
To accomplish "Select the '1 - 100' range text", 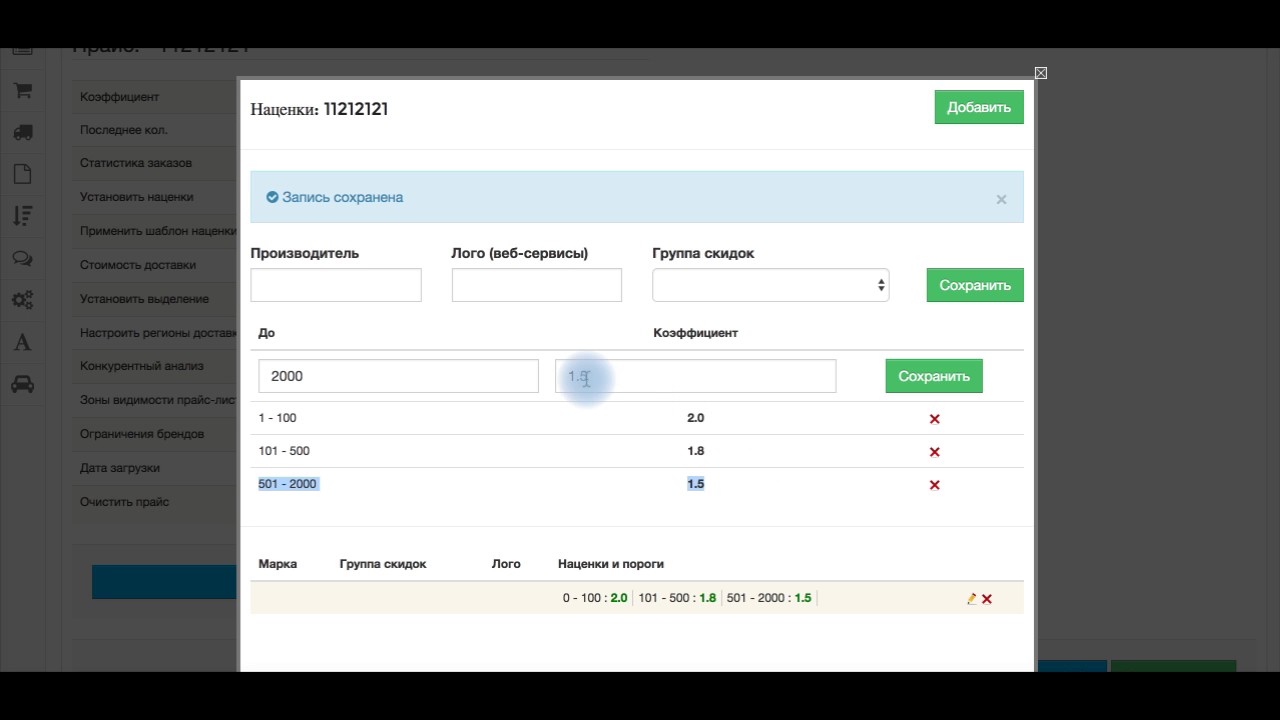I will click(277, 418).
